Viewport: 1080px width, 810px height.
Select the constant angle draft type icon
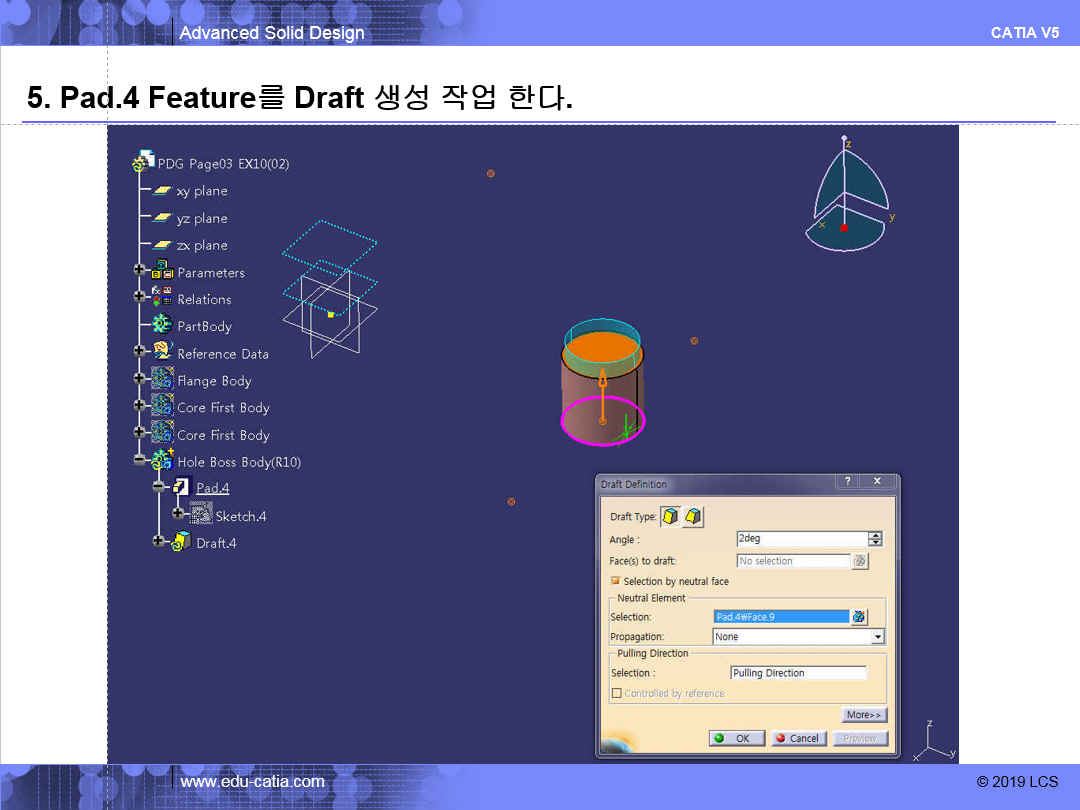click(670, 517)
